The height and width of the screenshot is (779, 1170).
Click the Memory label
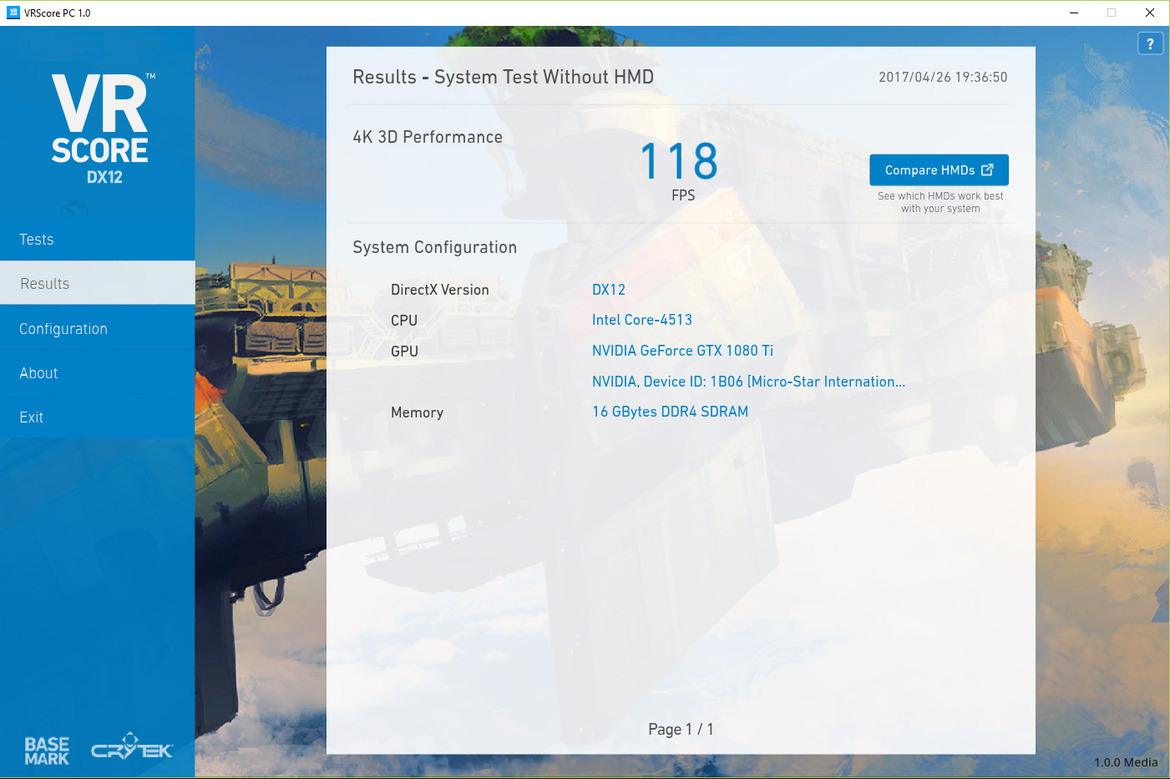click(416, 412)
